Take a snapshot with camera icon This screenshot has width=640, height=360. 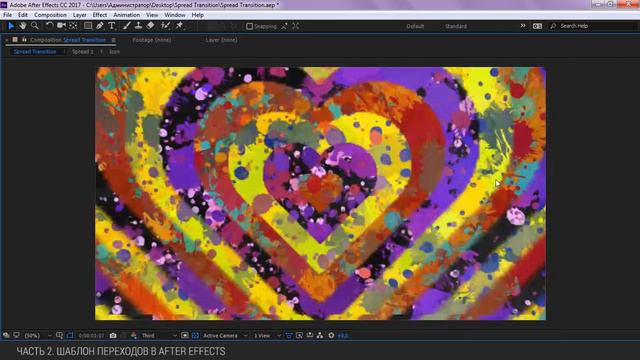[x=113, y=336]
